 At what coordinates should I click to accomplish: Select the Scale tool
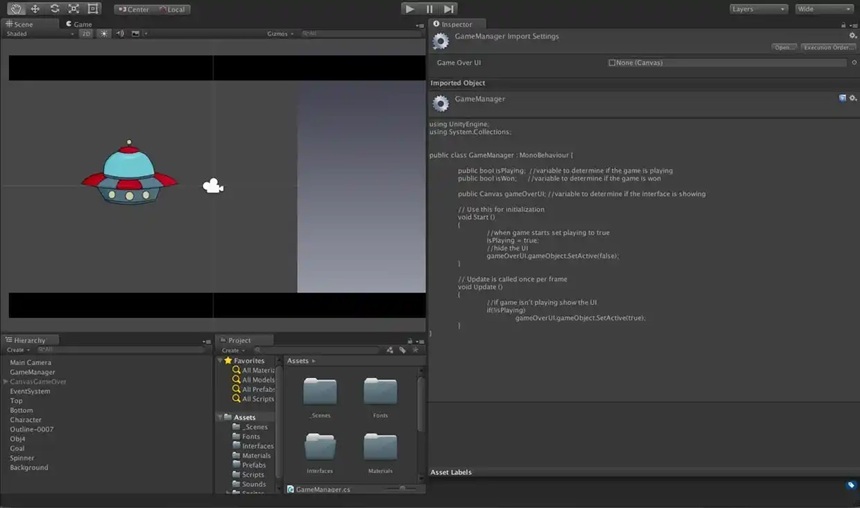coord(73,9)
